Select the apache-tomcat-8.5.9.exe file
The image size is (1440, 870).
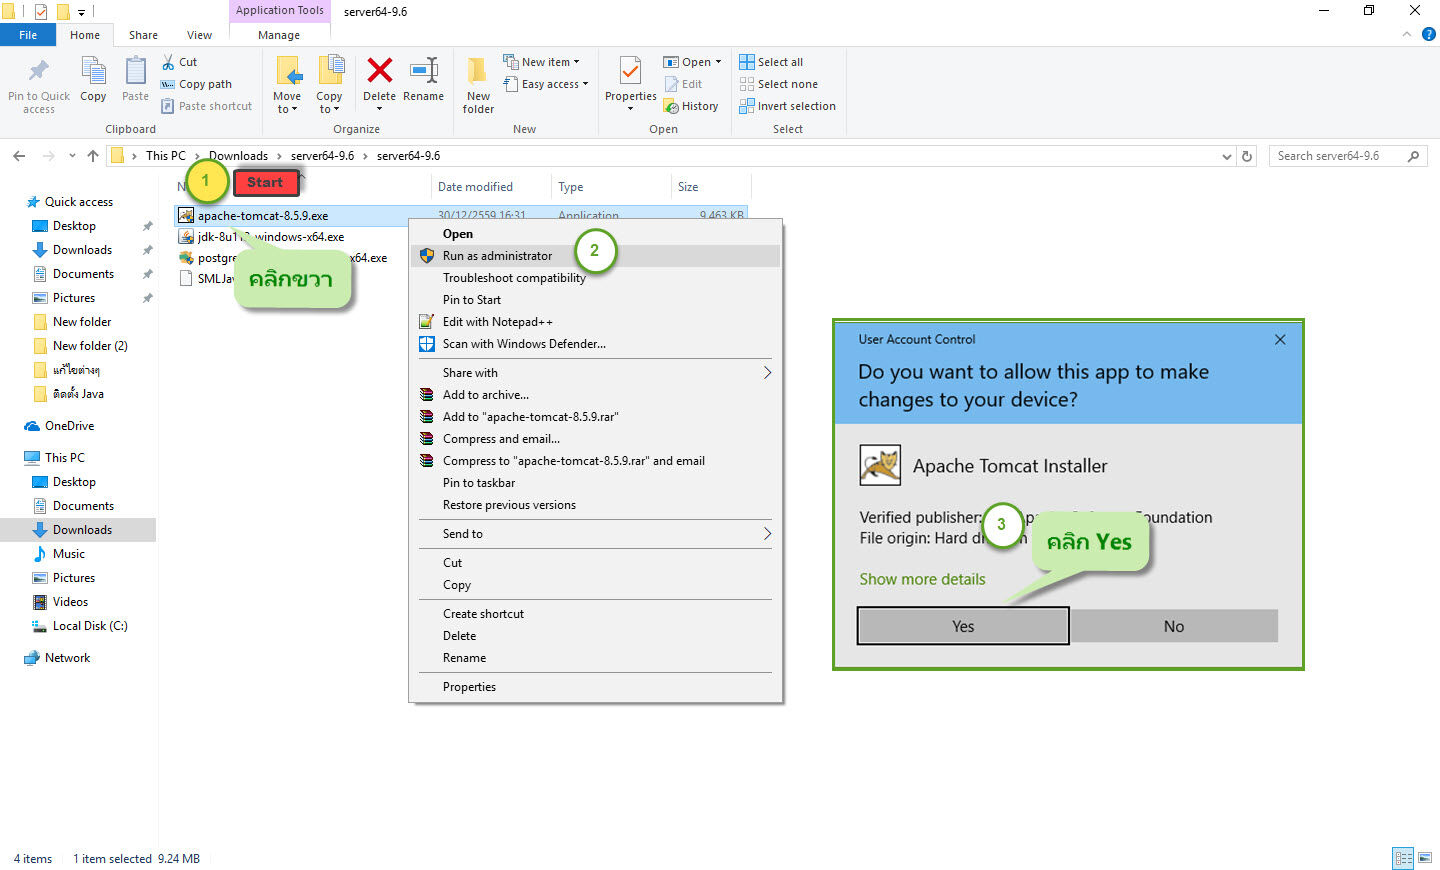[263, 216]
